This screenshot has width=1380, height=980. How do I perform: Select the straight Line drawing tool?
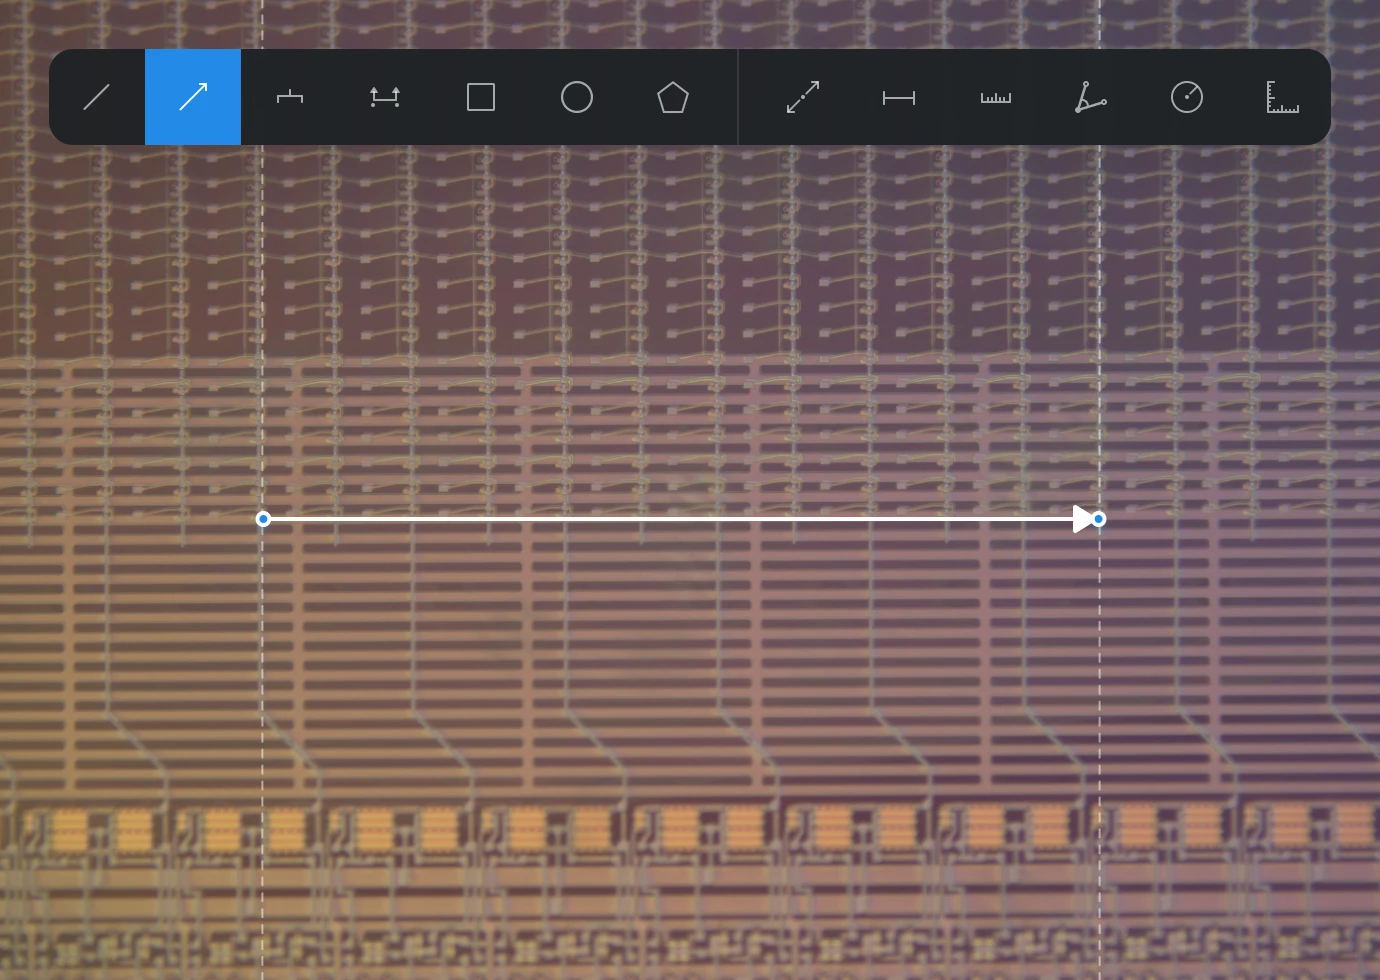(x=97, y=97)
